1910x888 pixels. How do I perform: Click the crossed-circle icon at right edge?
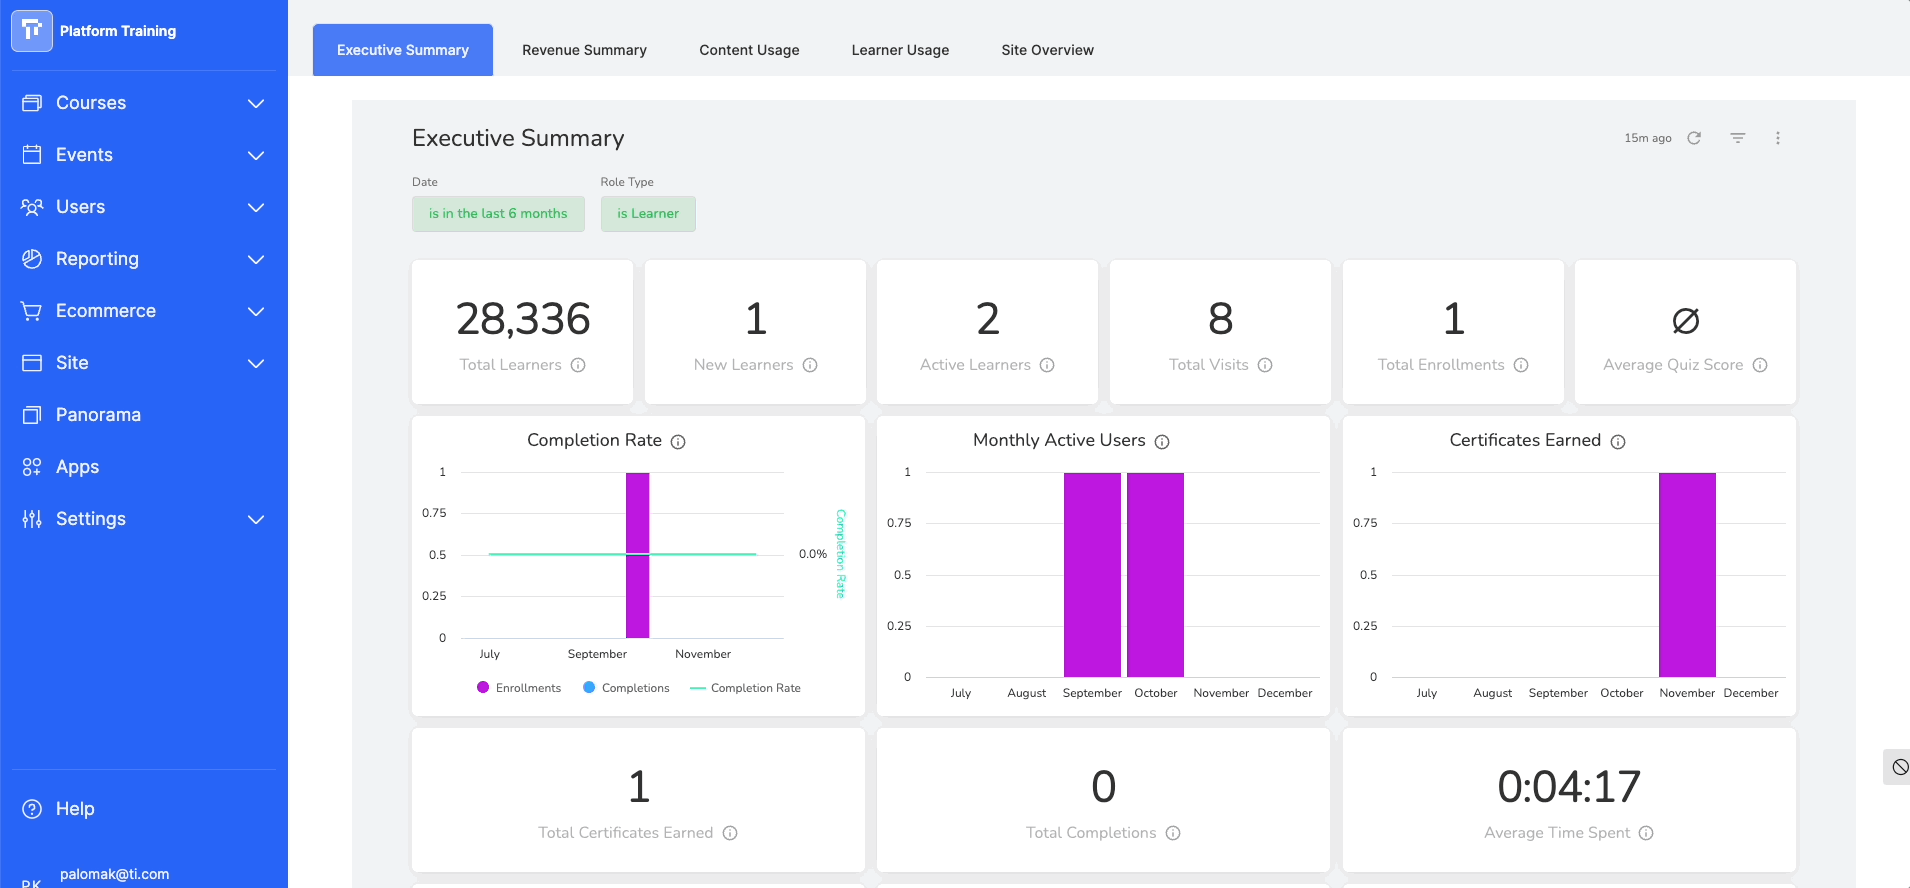[1900, 767]
